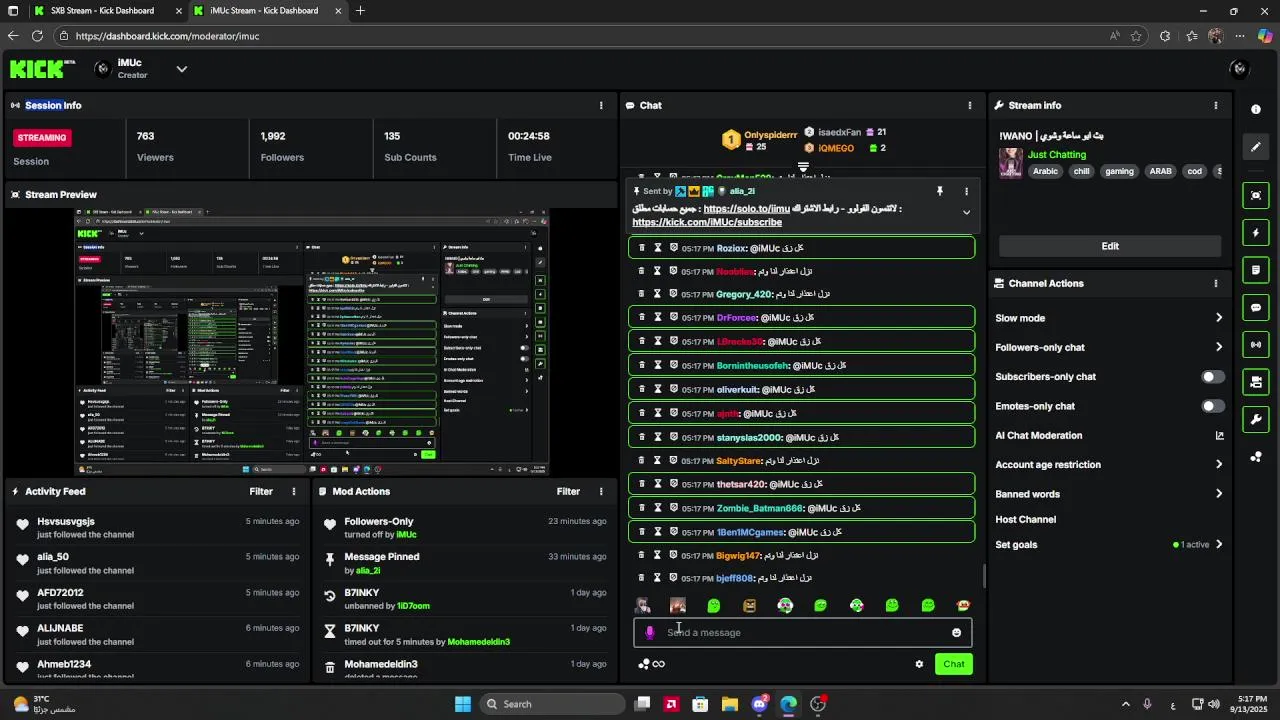This screenshot has width=1280, height=720.
Task: Toggle the lightning bolt widget icon in sidebar
Action: (1256, 233)
